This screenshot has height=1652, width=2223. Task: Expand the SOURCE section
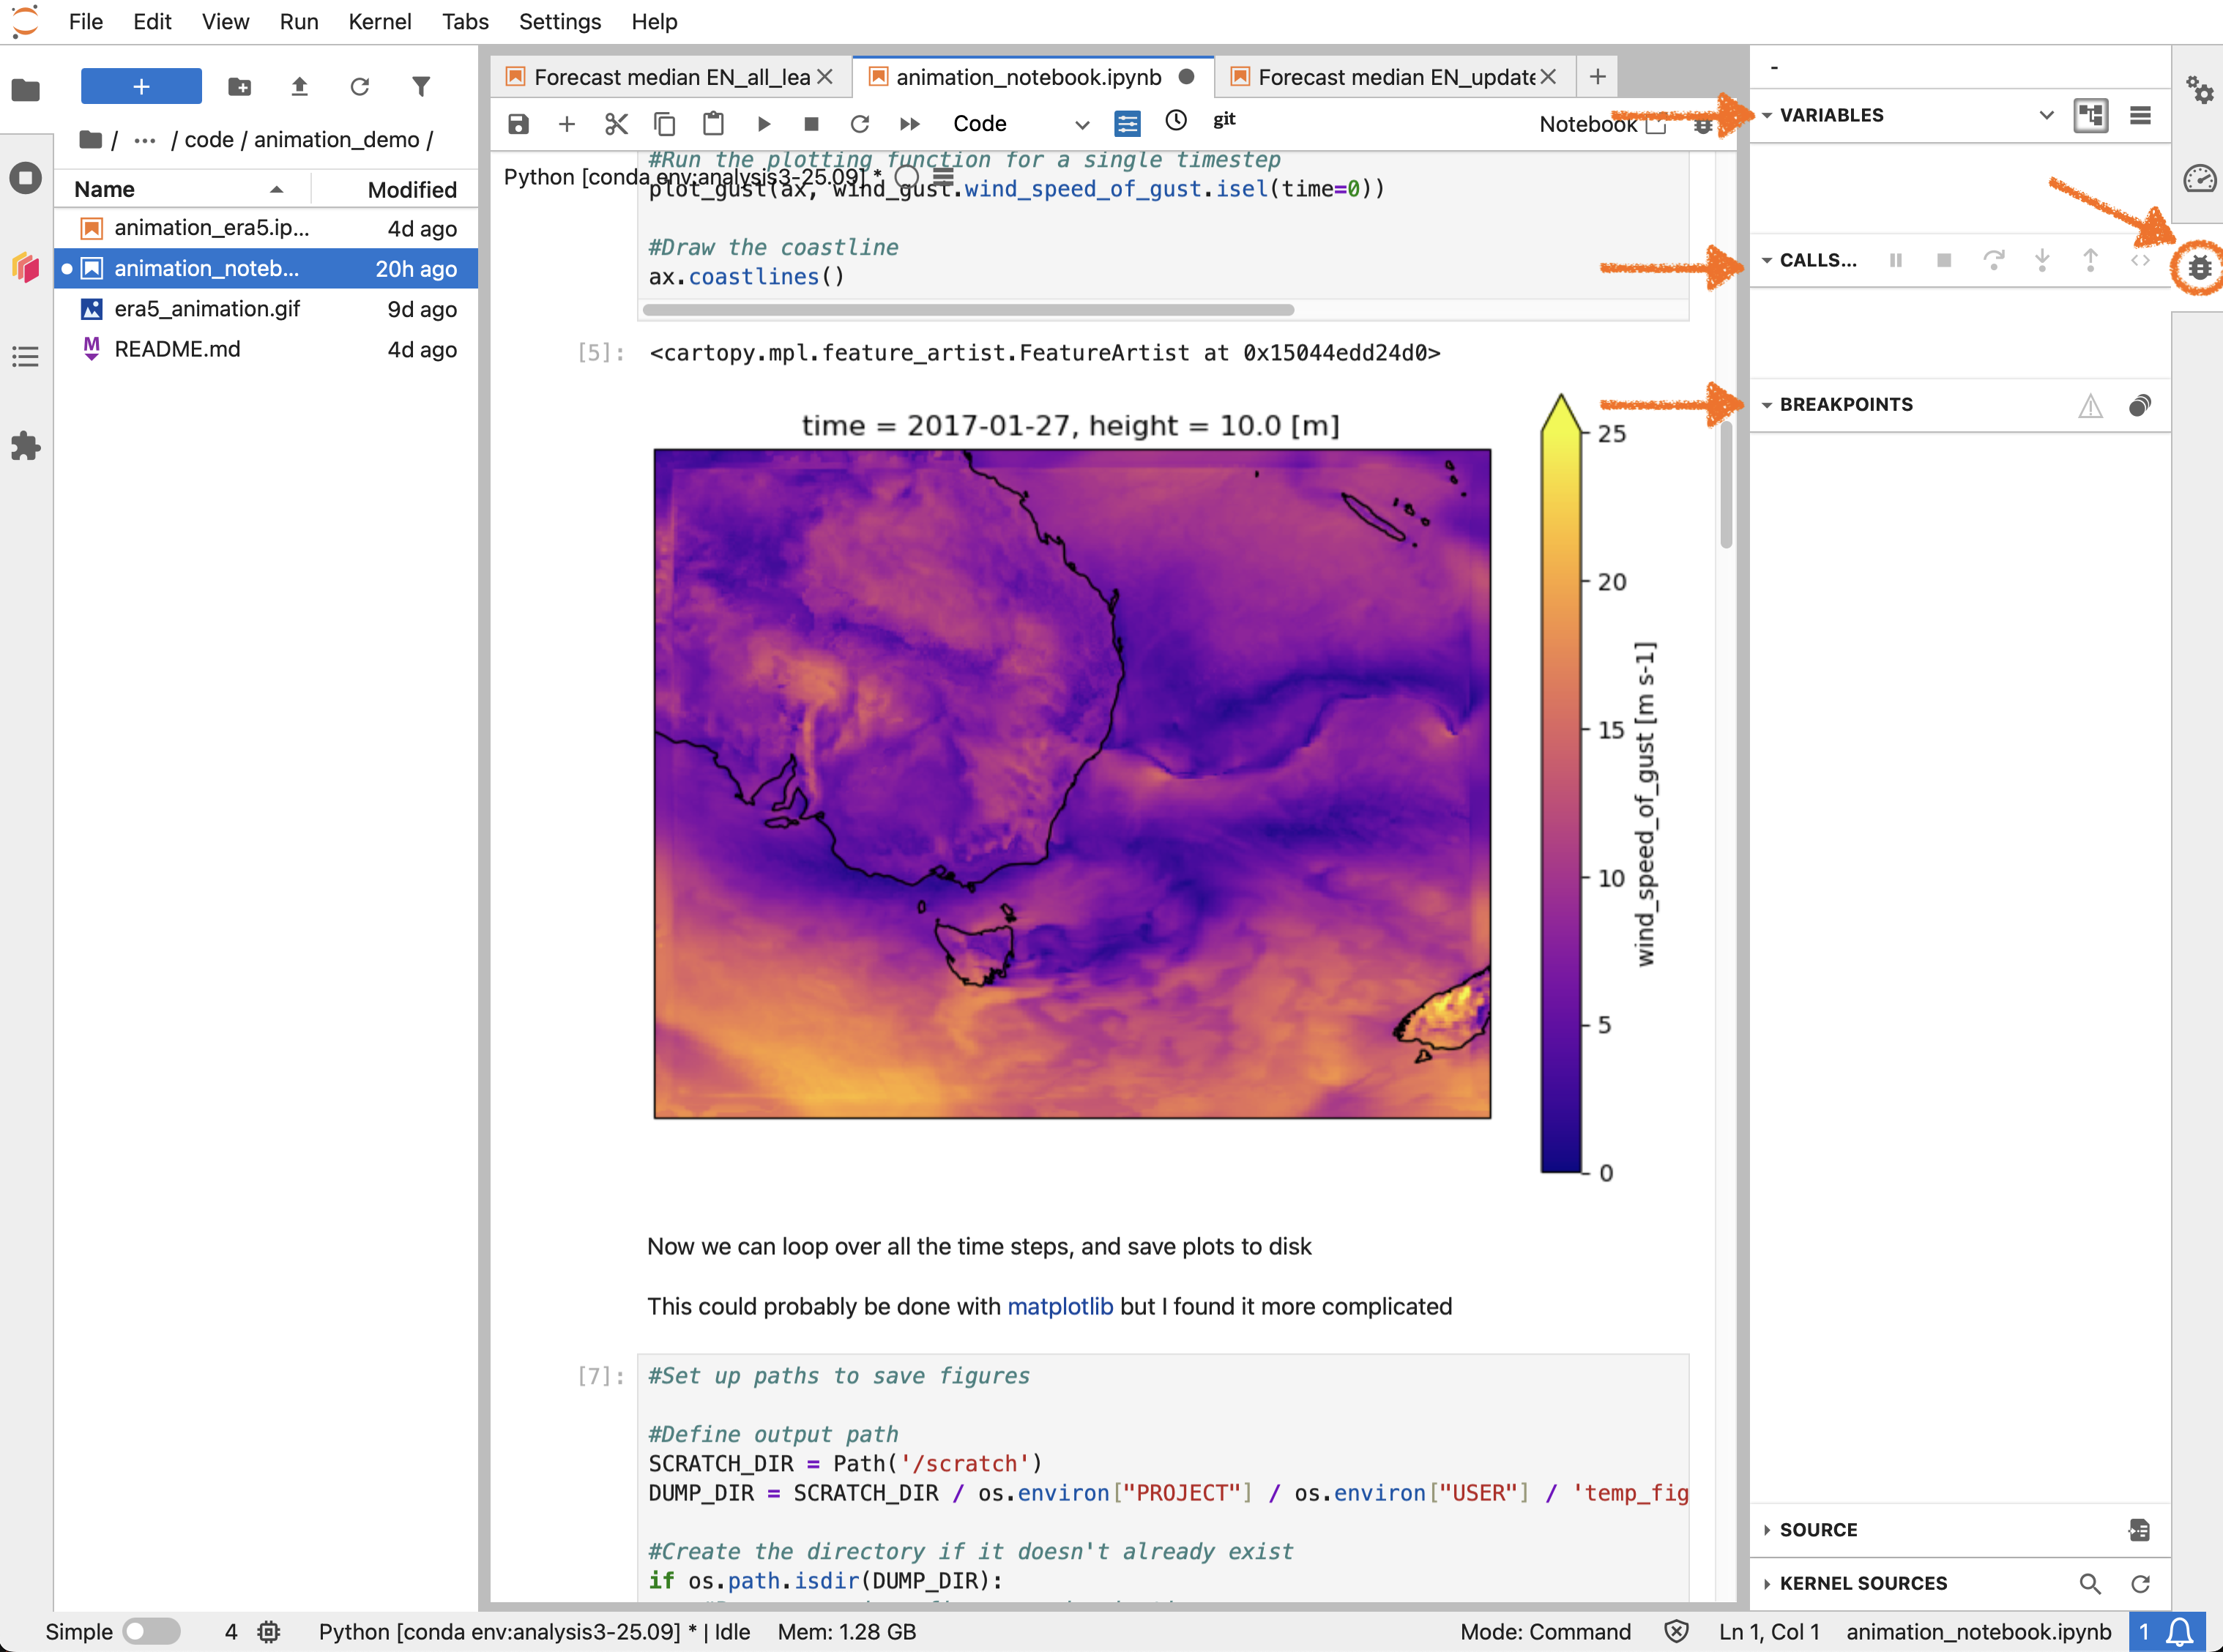click(1817, 1530)
